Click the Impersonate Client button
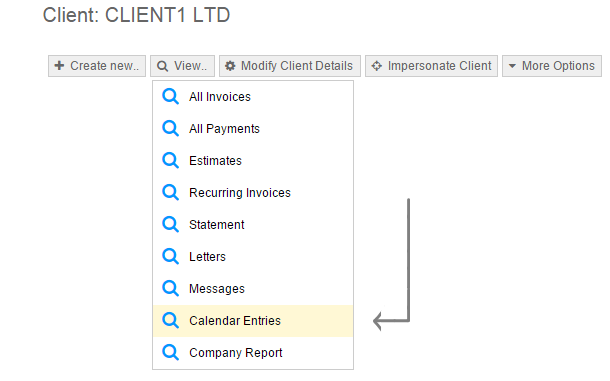The image size is (610, 381). [431, 66]
